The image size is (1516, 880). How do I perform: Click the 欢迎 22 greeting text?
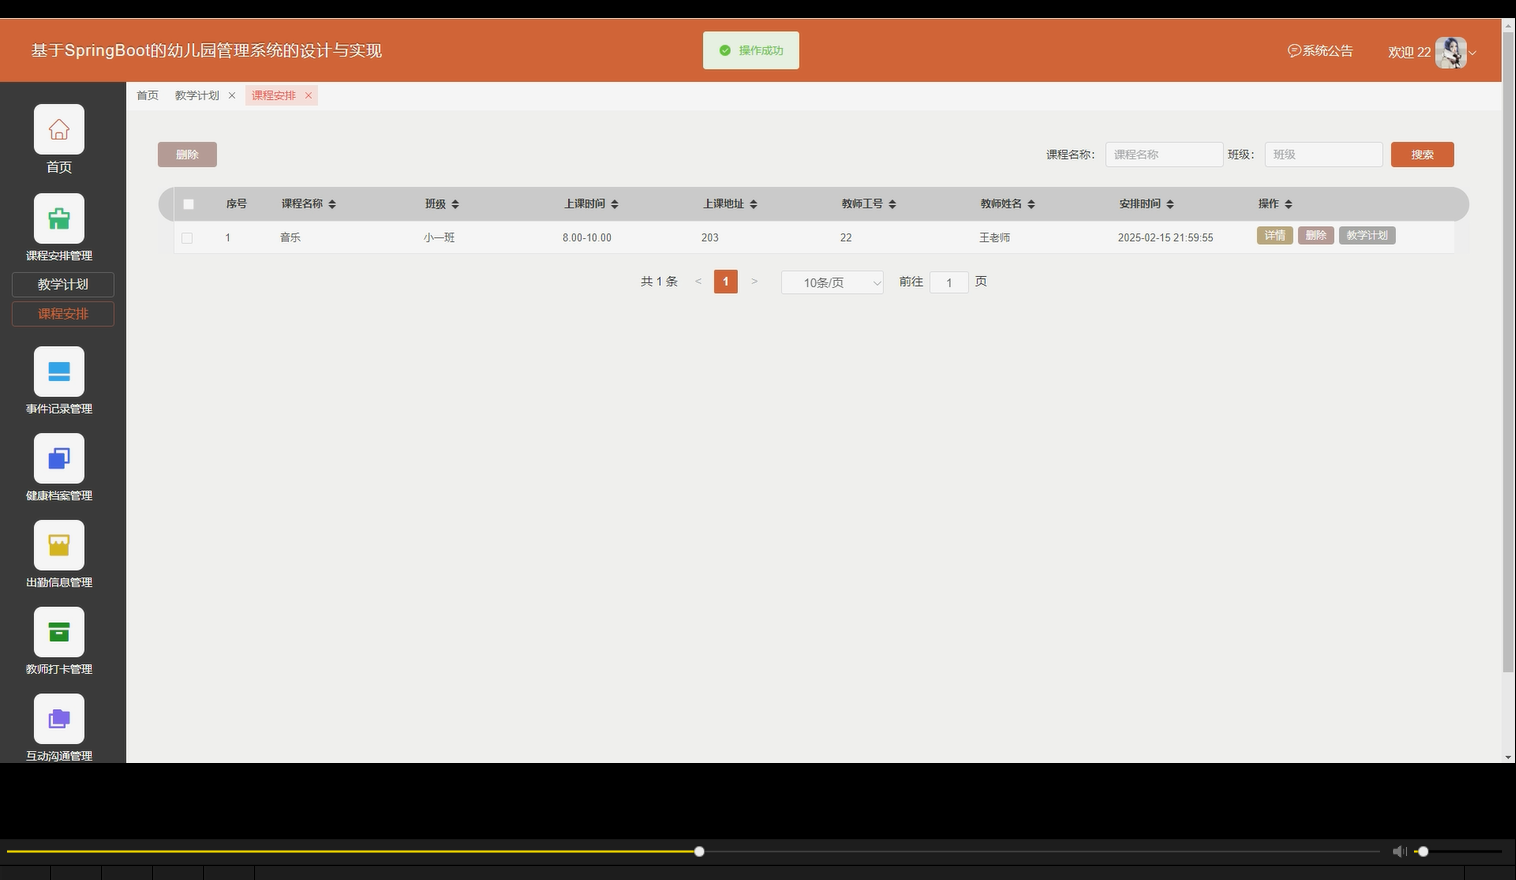tap(1409, 53)
